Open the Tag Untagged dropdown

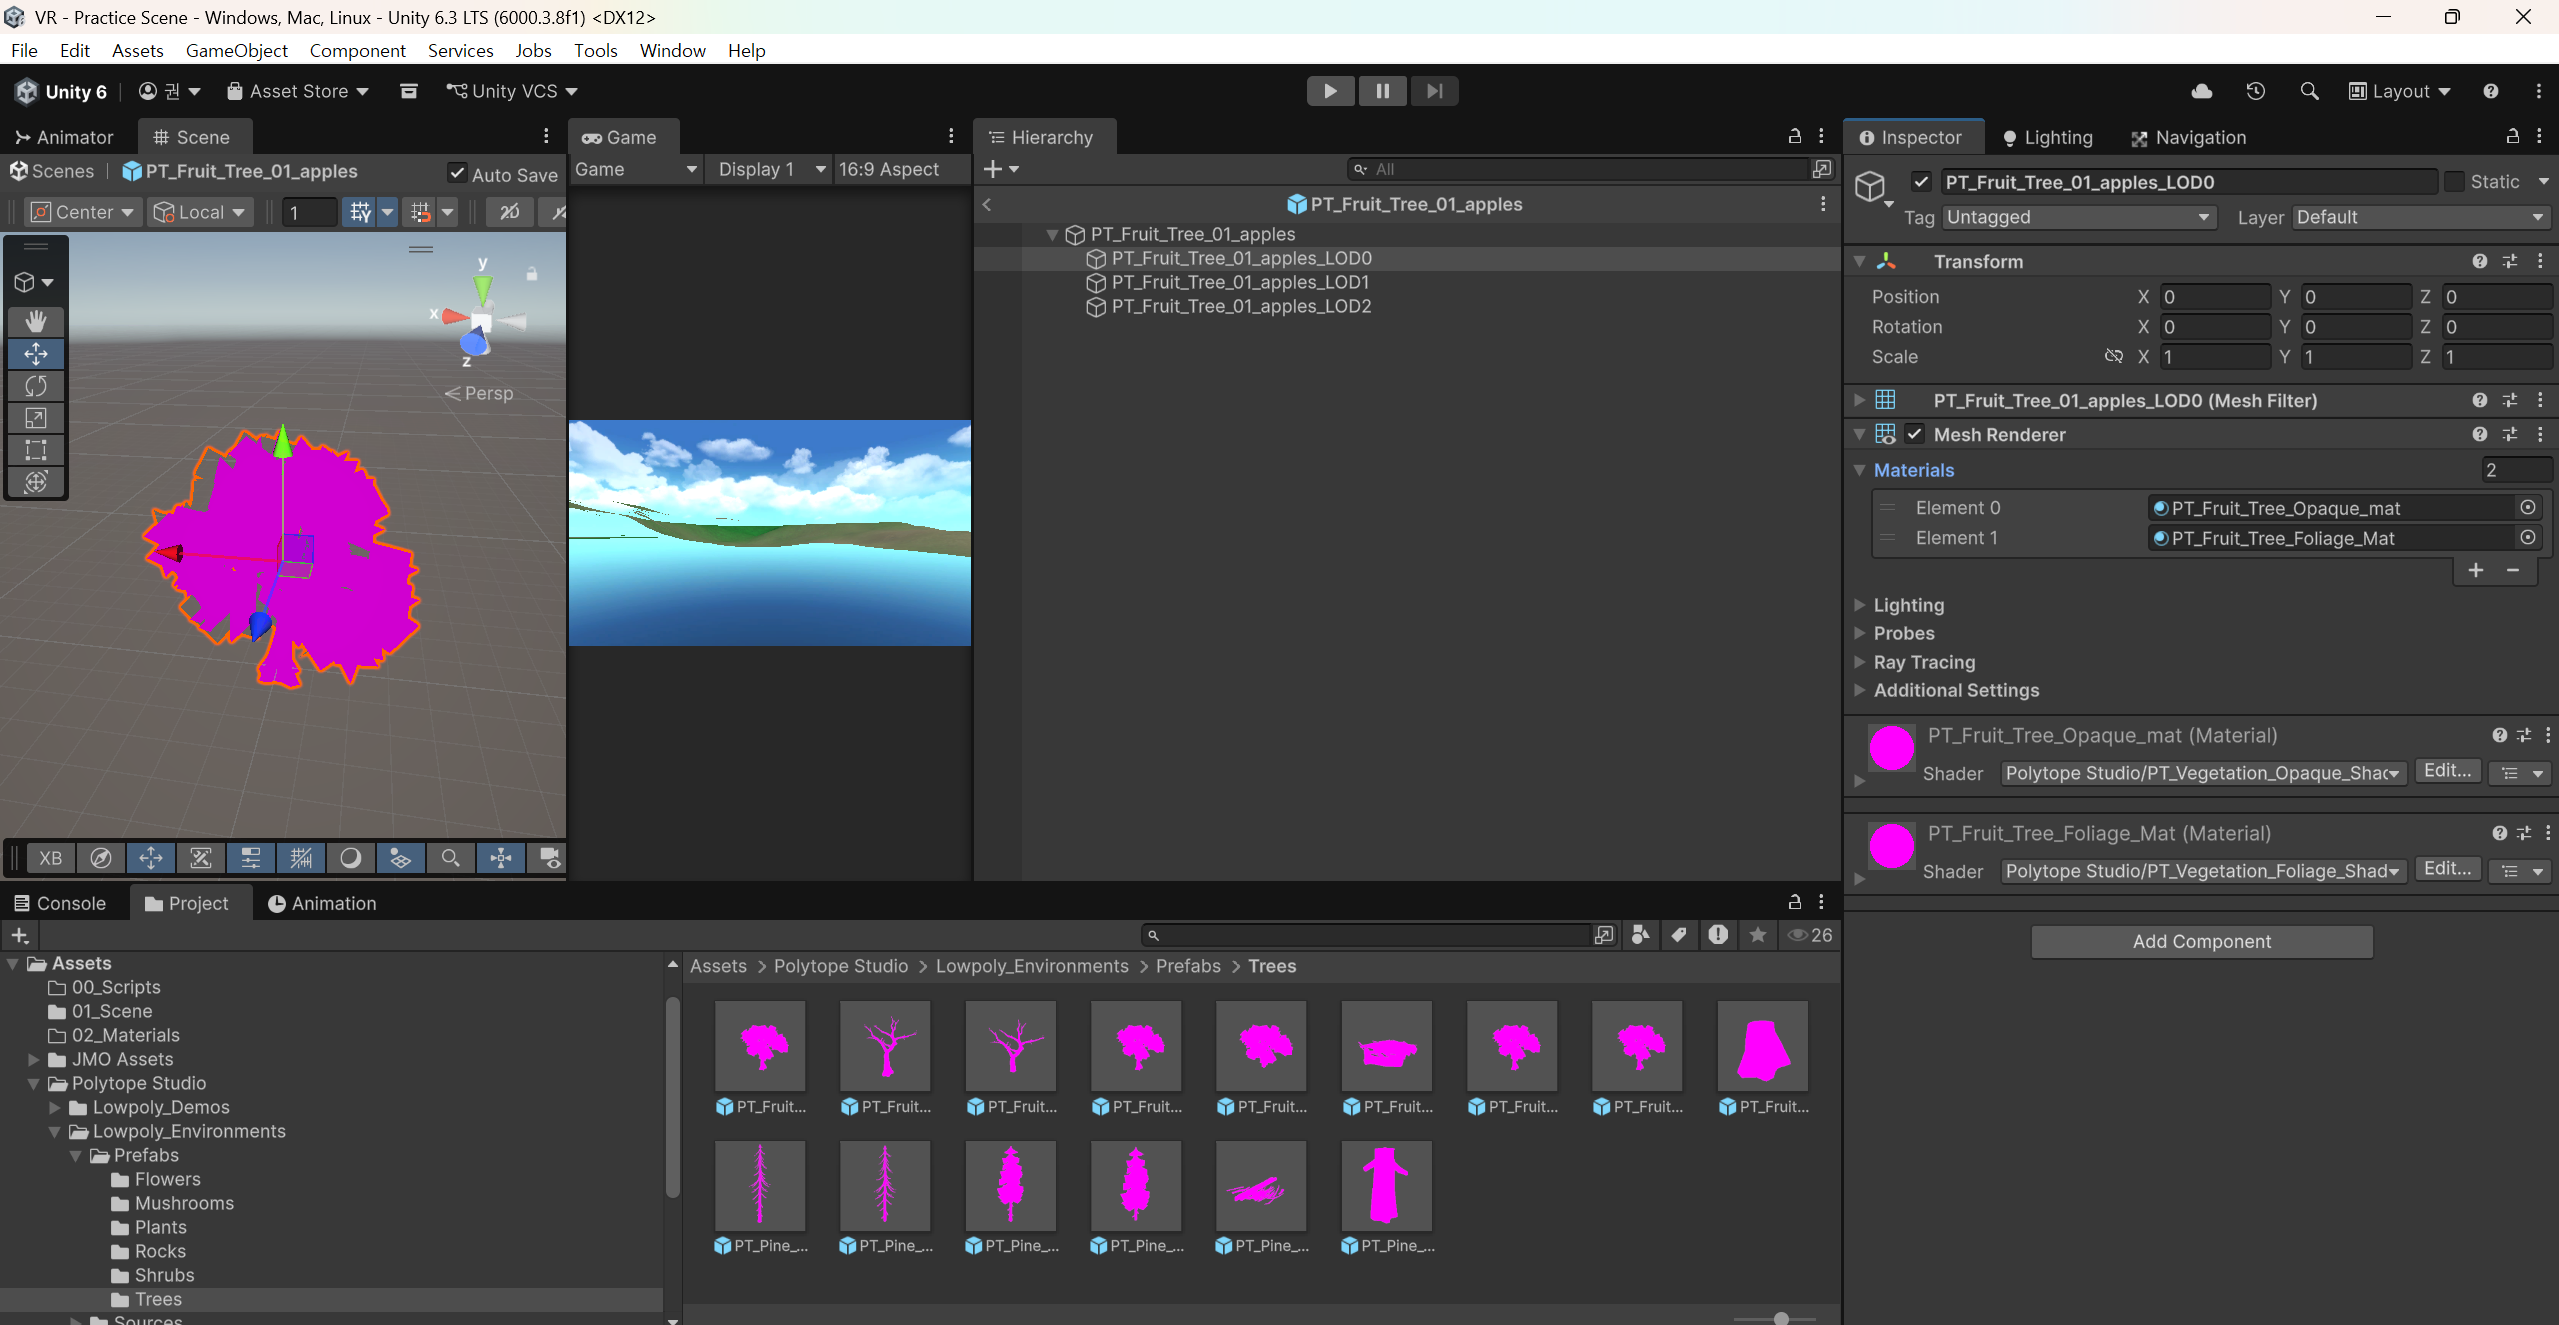tap(2078, 217)
